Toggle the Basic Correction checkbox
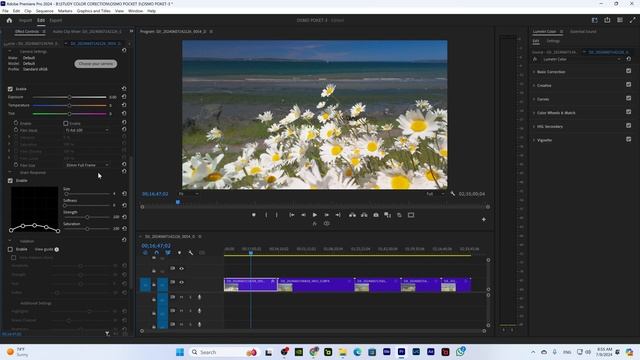640x360 pixels. pos(629,71)
